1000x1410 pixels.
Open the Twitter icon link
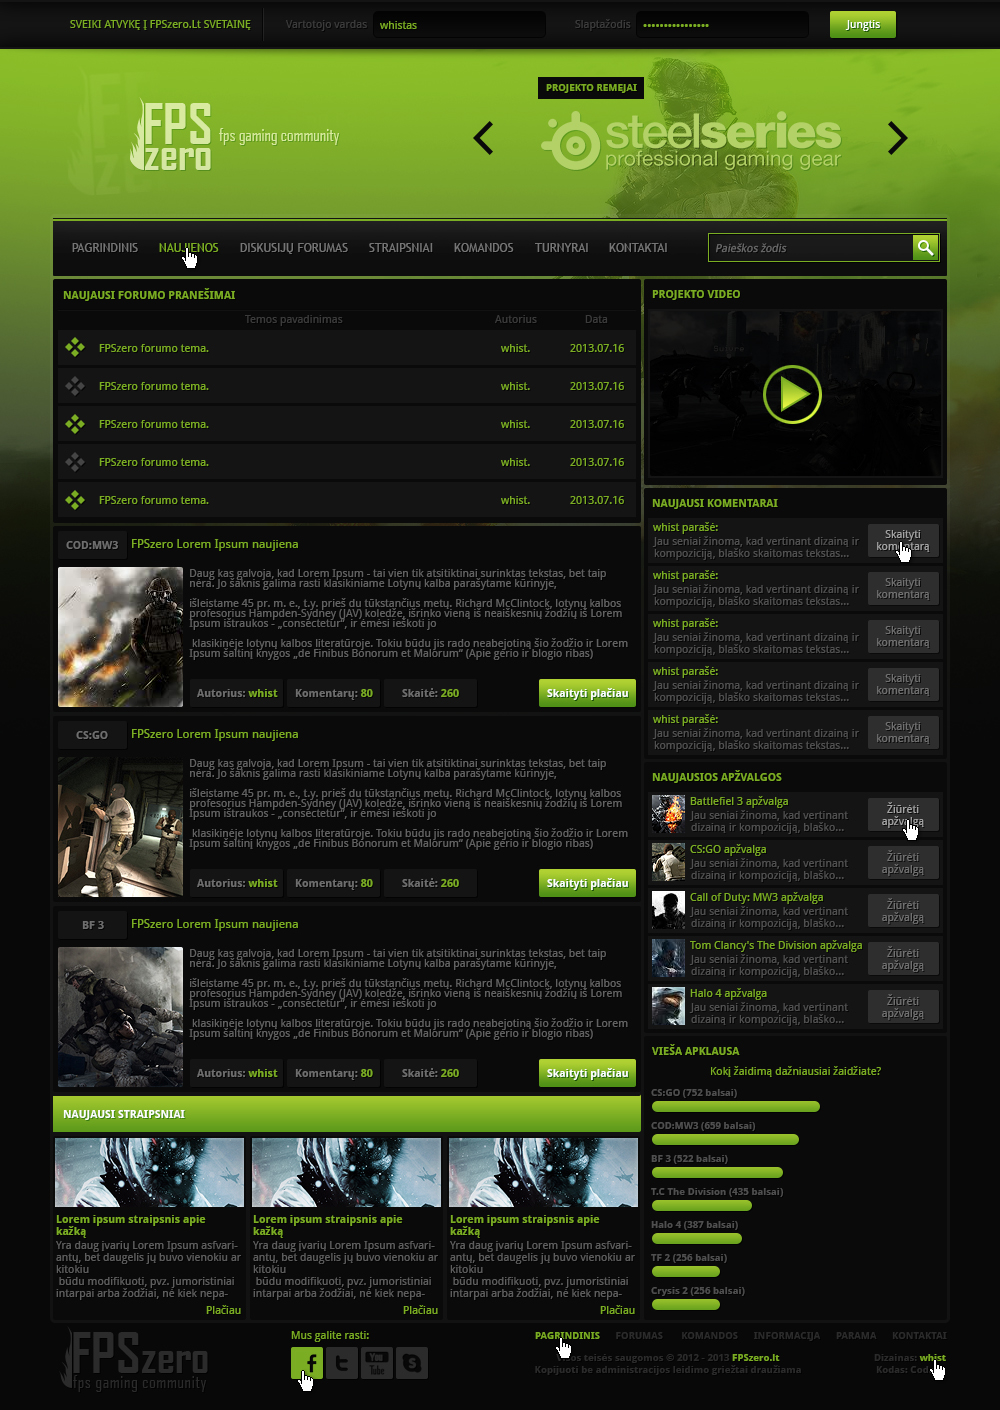(x=342, y=1362)
